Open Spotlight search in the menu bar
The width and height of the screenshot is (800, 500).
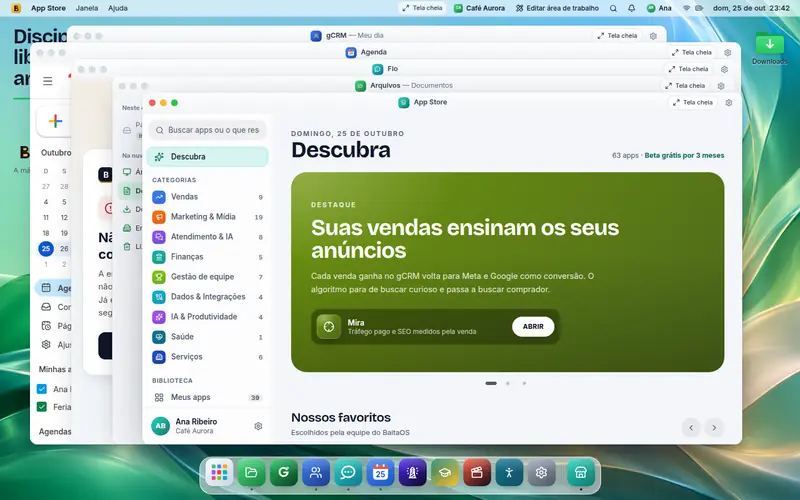tap(613, 8)
